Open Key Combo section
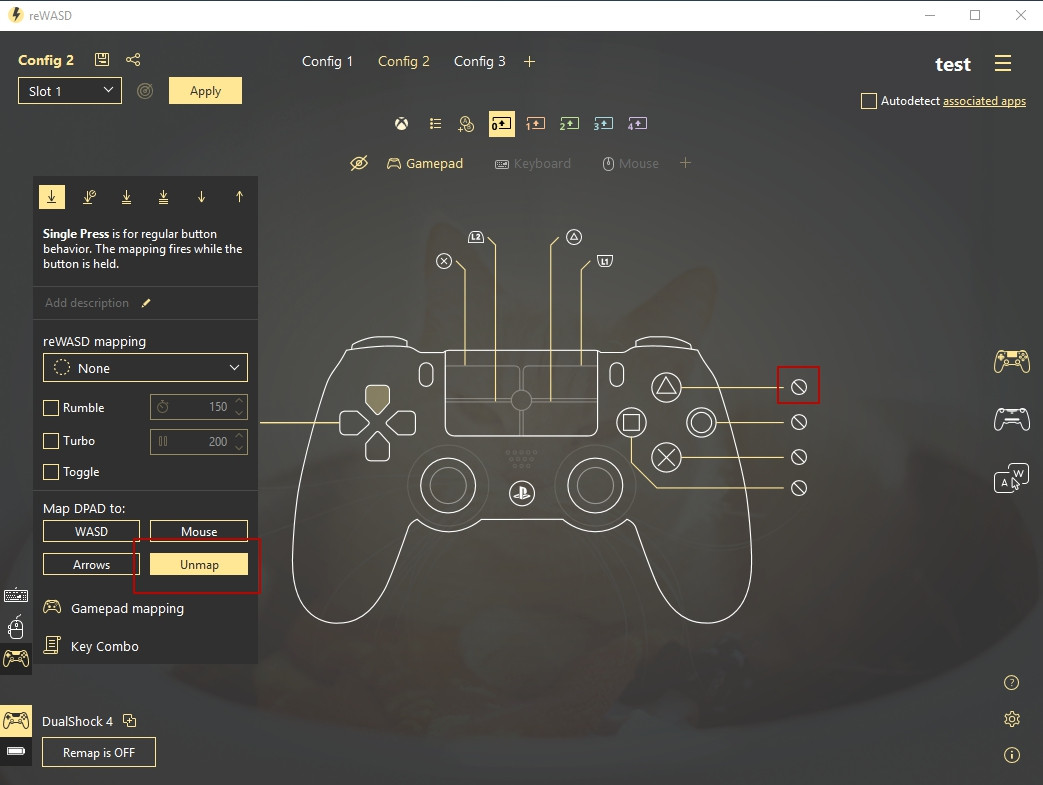Viewport: 1043px width, 785px height. tap(91, 646)
